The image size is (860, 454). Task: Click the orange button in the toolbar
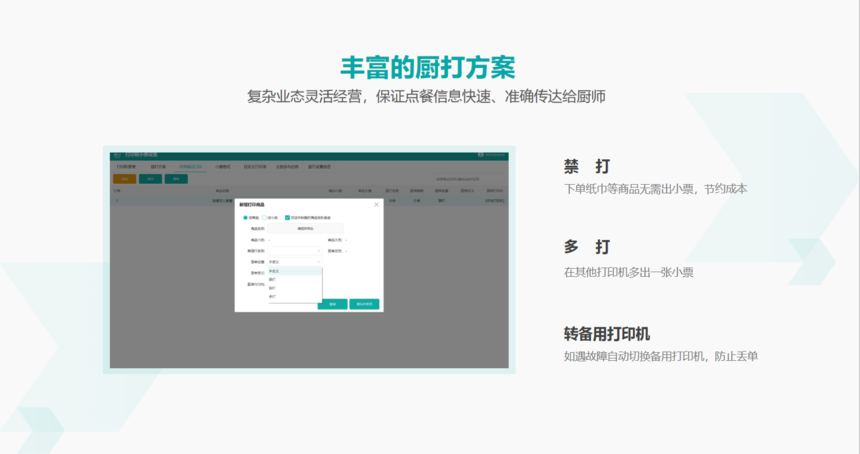(125, 179)
